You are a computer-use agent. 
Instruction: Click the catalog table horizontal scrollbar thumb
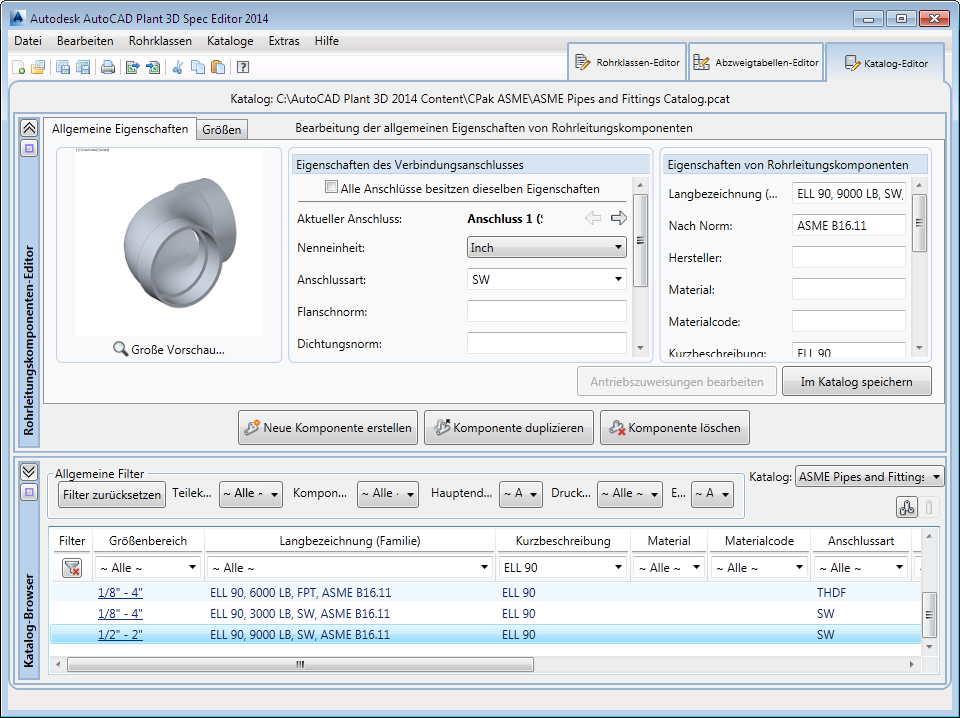pos(300,664)
